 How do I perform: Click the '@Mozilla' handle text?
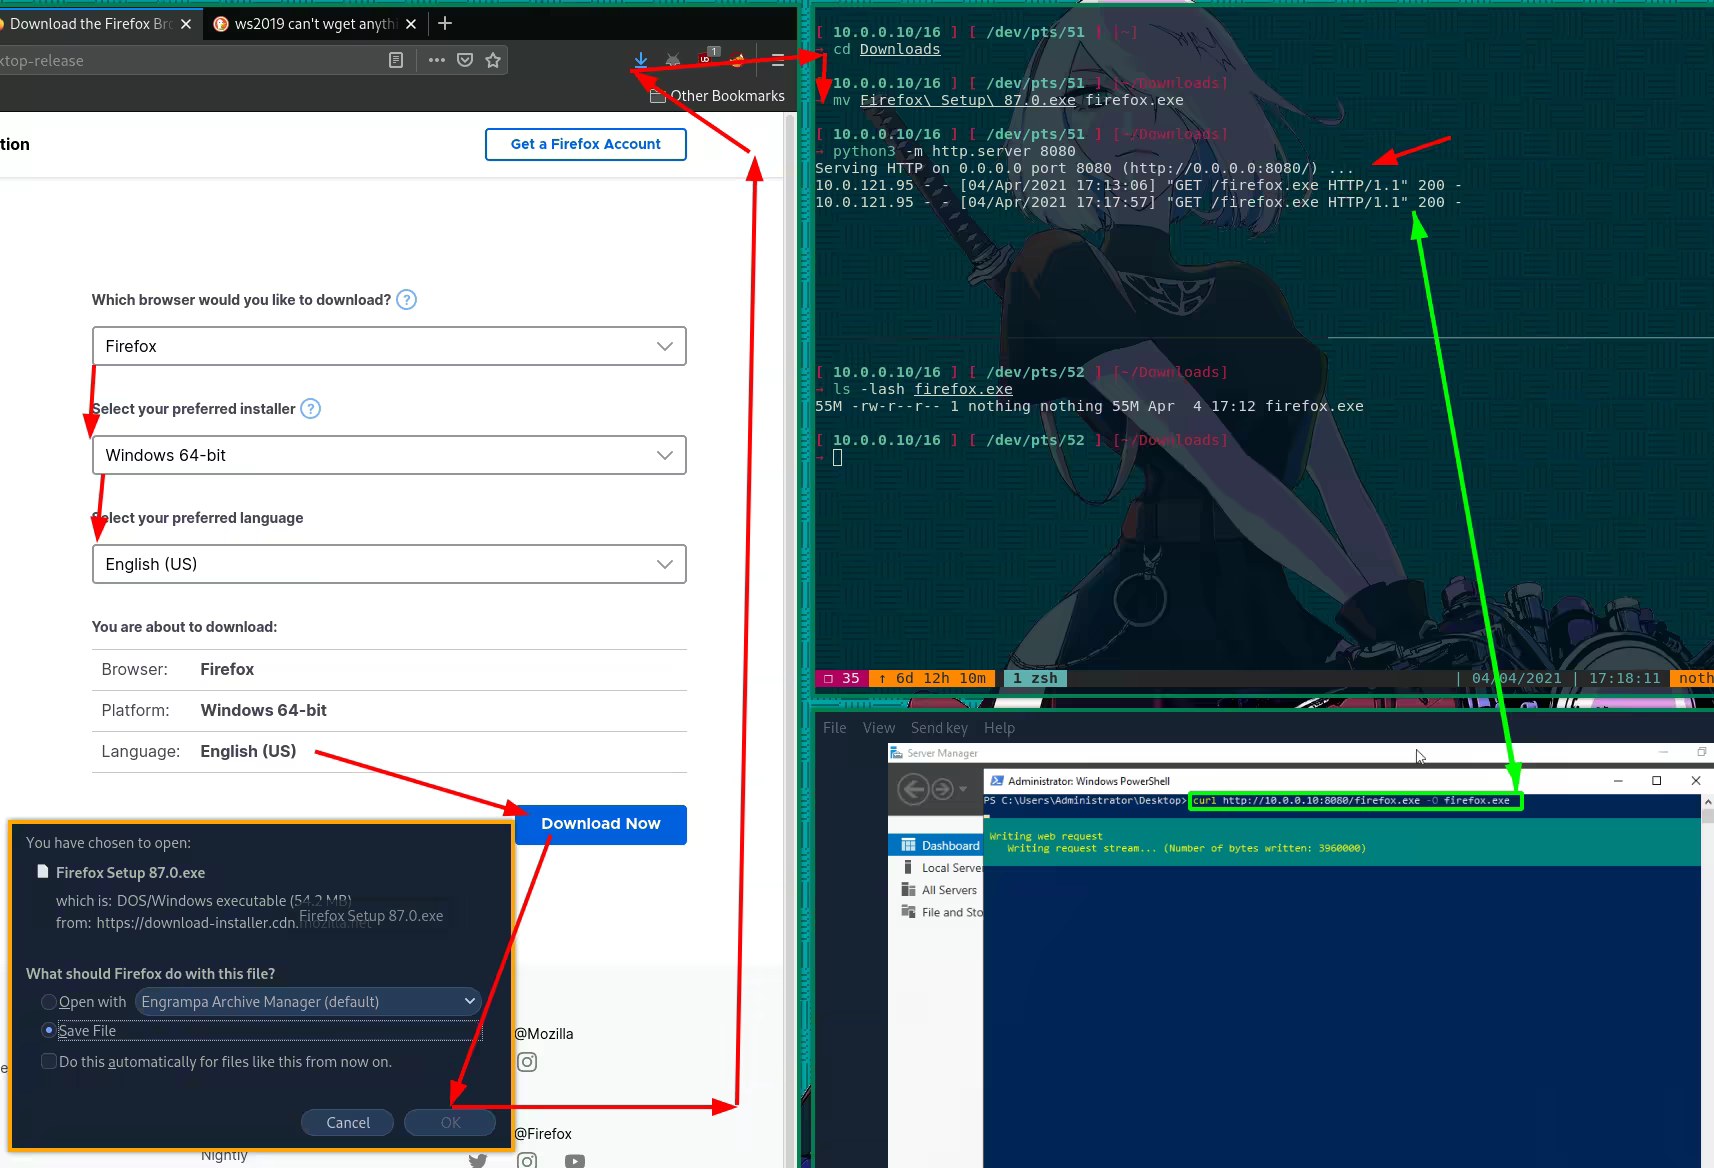coord(544,1034)
